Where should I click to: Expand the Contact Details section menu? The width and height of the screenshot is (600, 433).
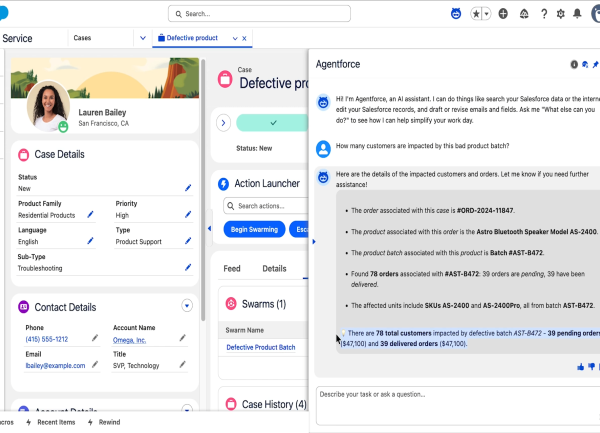[187, 306]
